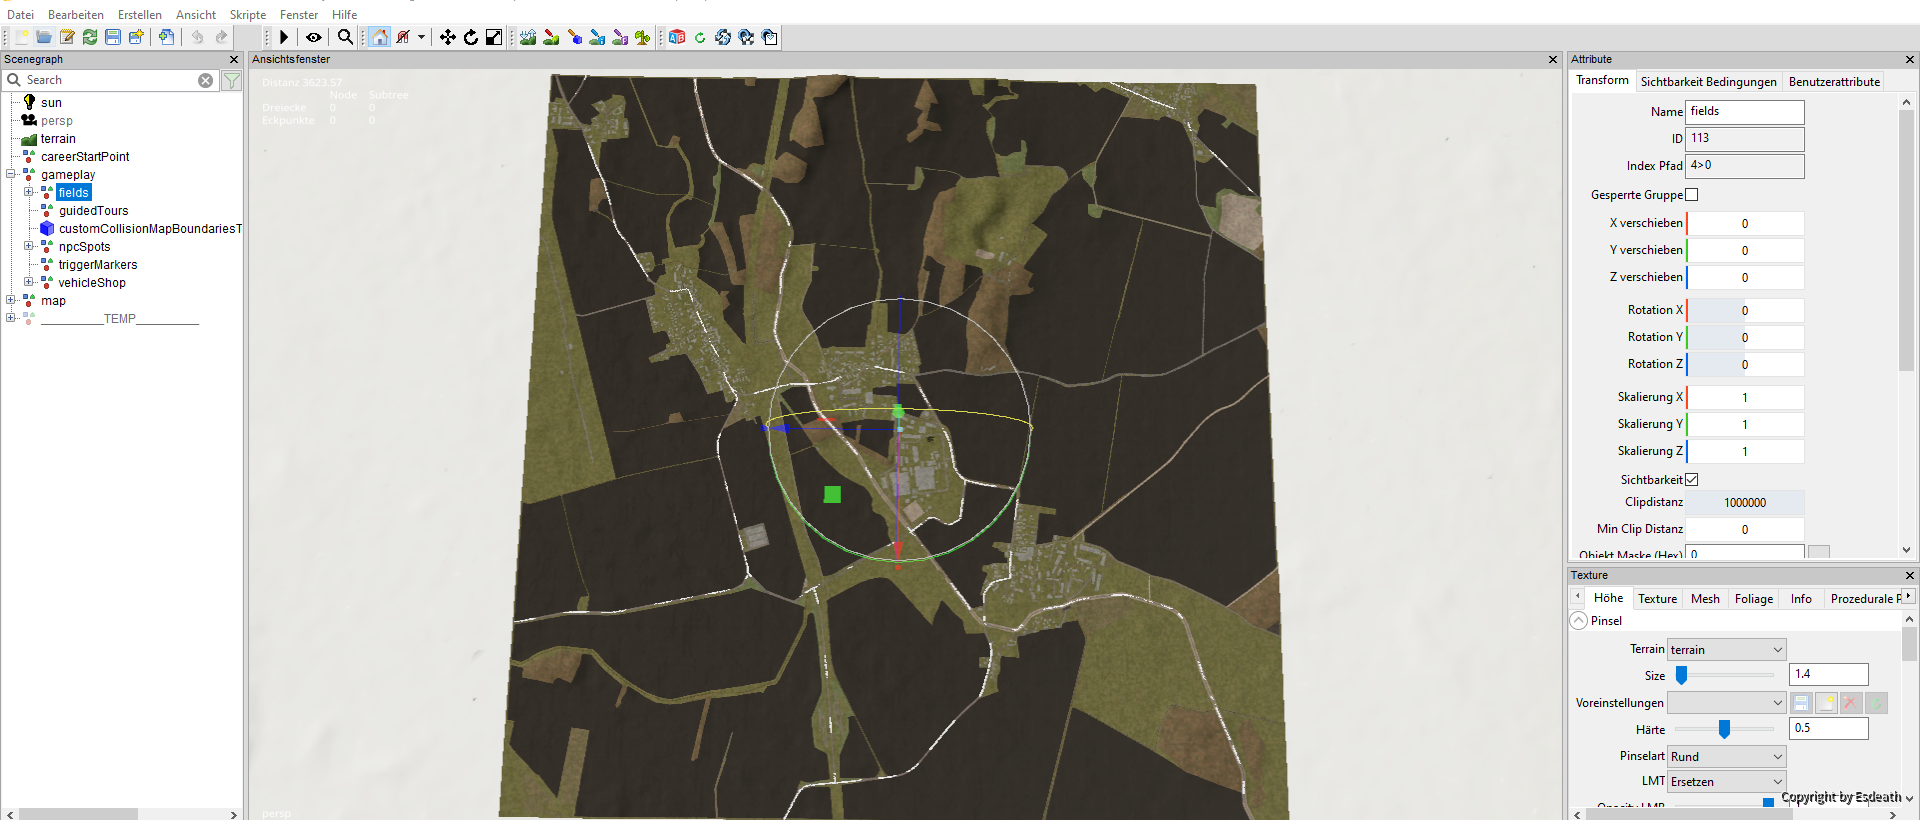Image resolution: width=1920 pixels, height=820 pixels.
Task: Click the Undo arrow icon
Action: (198, 37)
